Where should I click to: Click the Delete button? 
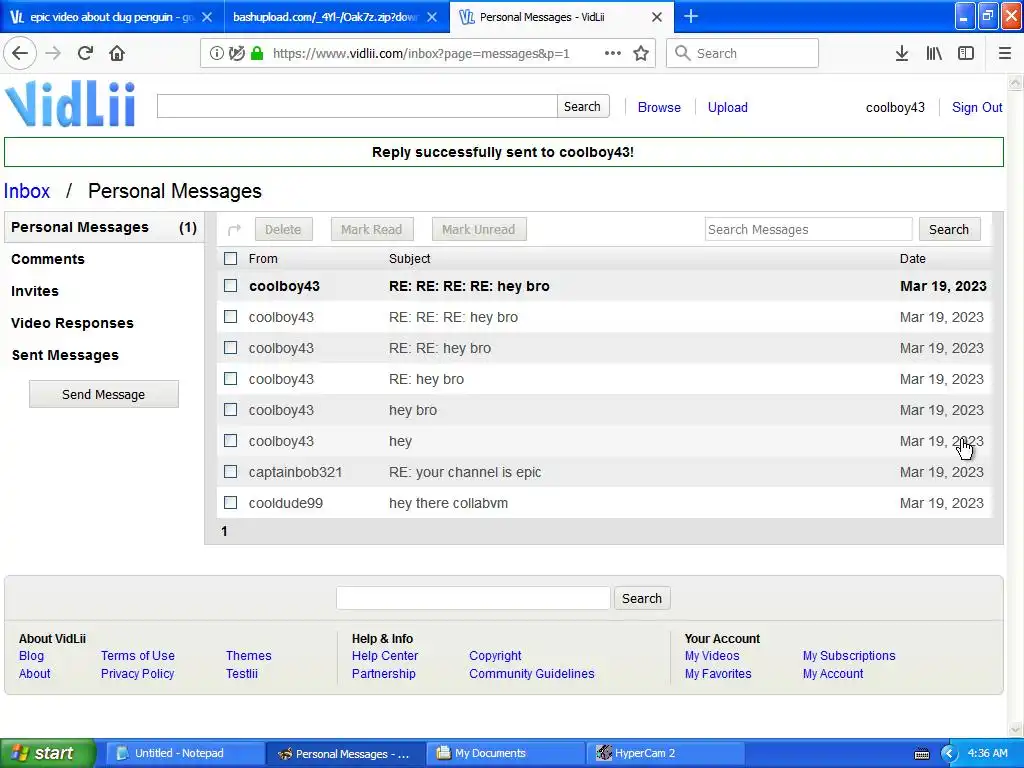(283, 229)
